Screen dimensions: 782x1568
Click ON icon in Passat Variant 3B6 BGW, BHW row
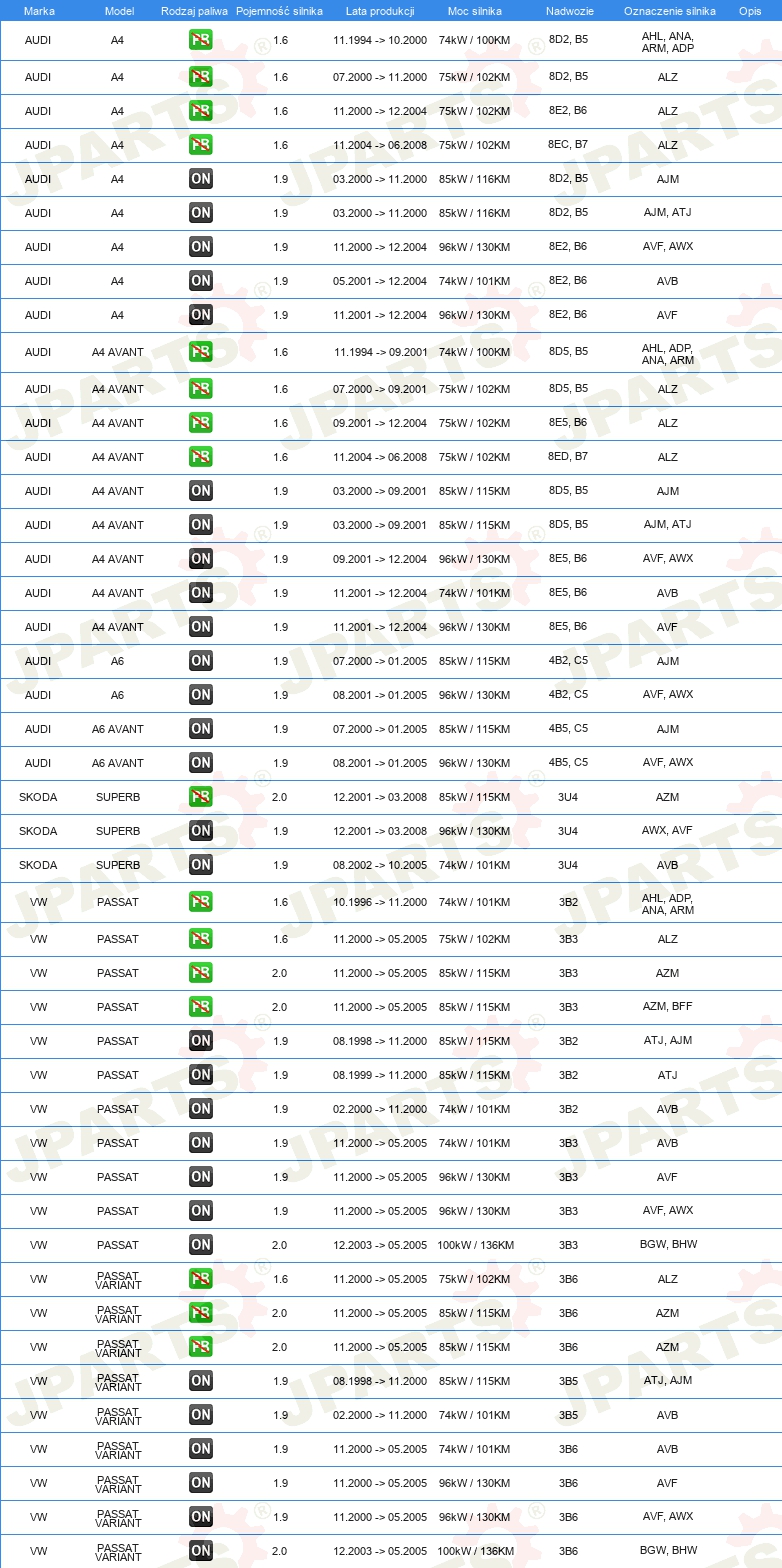pyautogui.click(x=201, y=1551)
